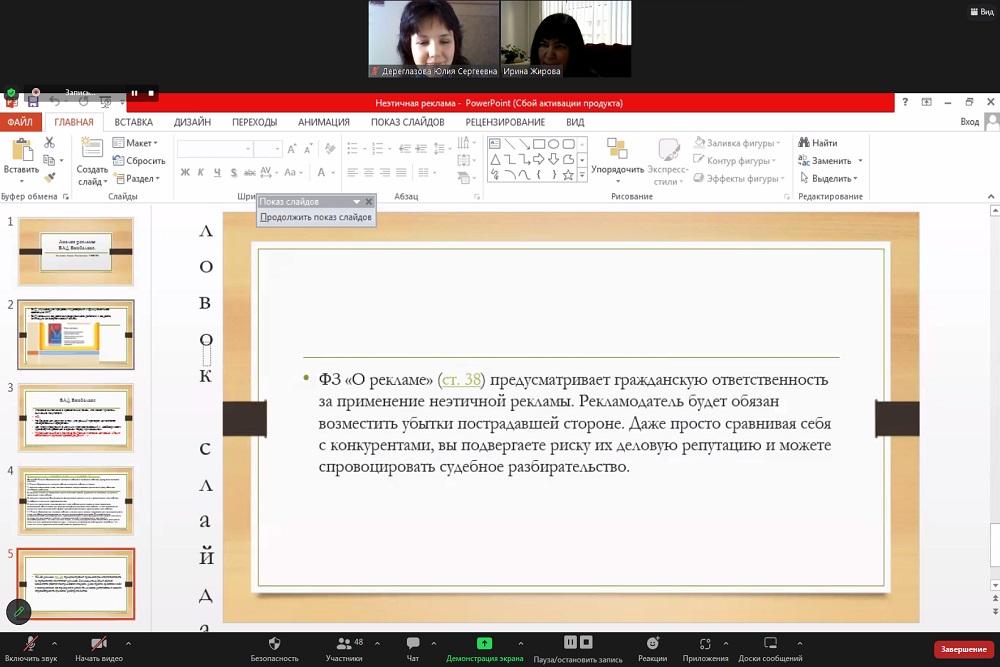
Task: Open the ПОКАЗ СЛАЙДОВ ribbon tab
Action: point(407,122)
